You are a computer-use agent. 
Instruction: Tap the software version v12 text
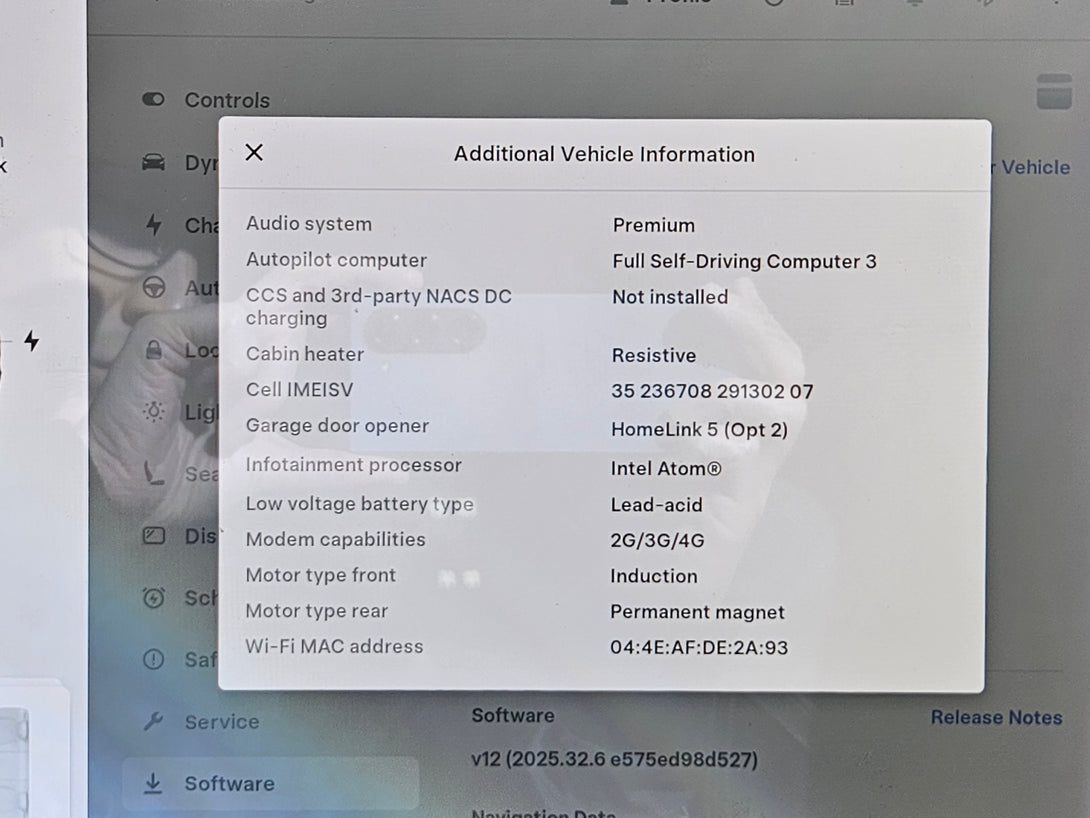[x=612, y=760]
